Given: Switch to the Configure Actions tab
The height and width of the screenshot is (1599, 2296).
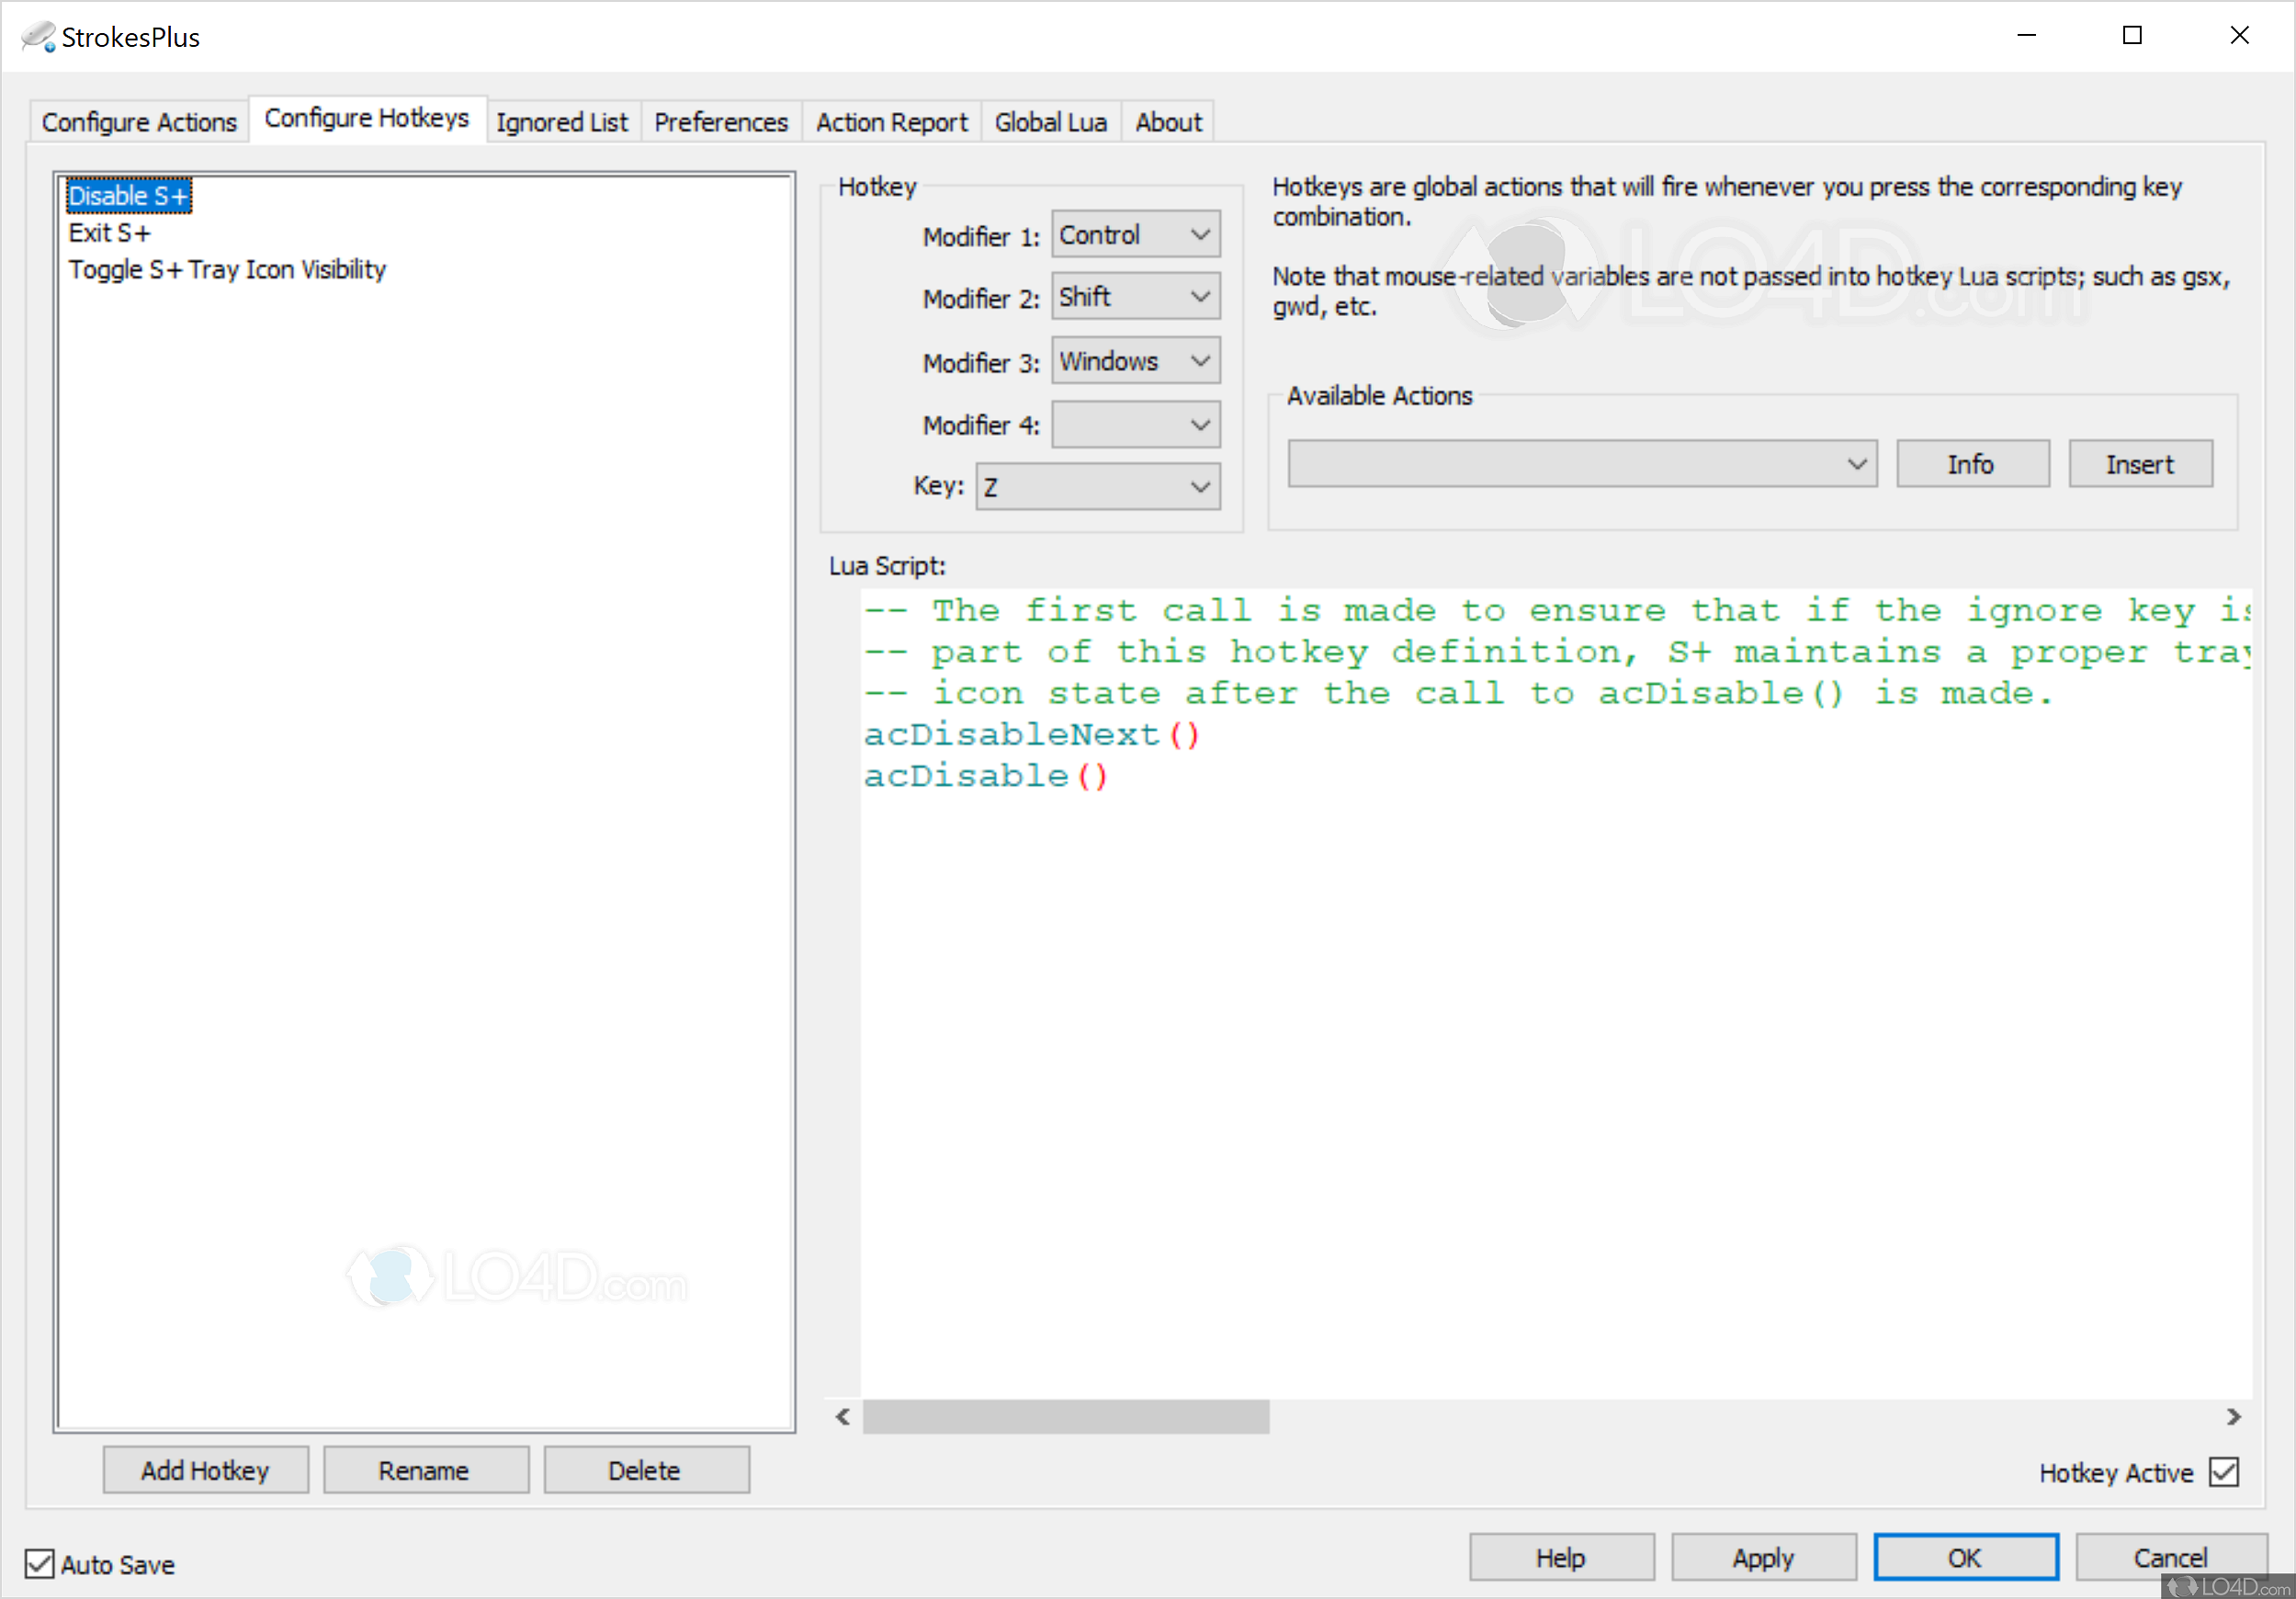Looking at the screenshot, I should click(x=139, y=122).
